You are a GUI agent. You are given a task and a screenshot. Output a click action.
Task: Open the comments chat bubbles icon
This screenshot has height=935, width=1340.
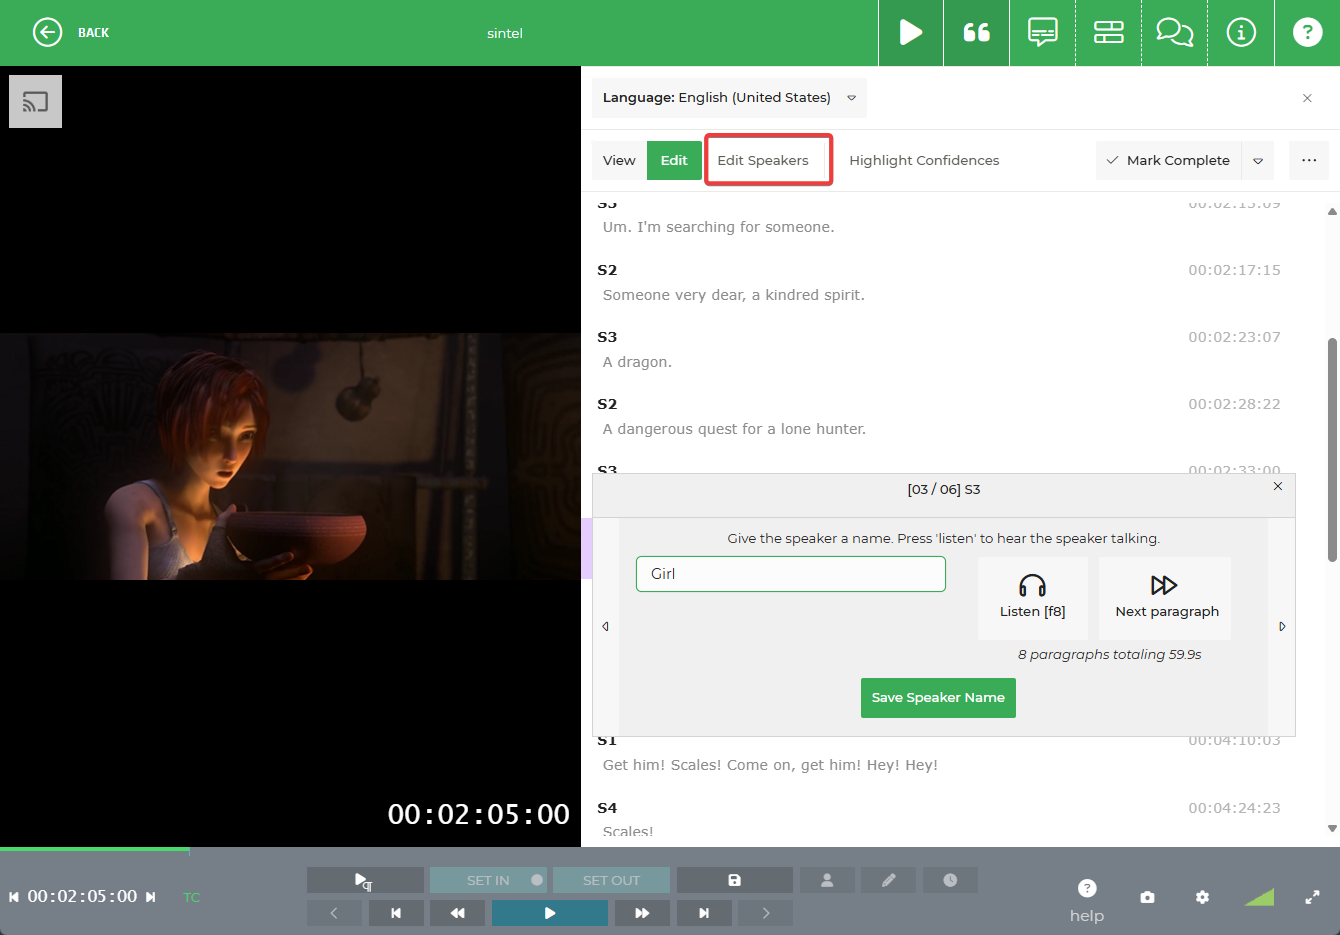[1174, 33]
